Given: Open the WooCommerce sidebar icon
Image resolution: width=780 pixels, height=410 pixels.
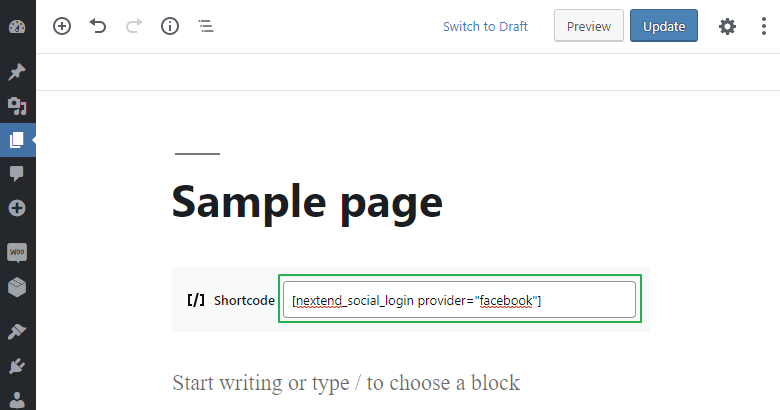Looking at the screenshot, I should point(17,252).
